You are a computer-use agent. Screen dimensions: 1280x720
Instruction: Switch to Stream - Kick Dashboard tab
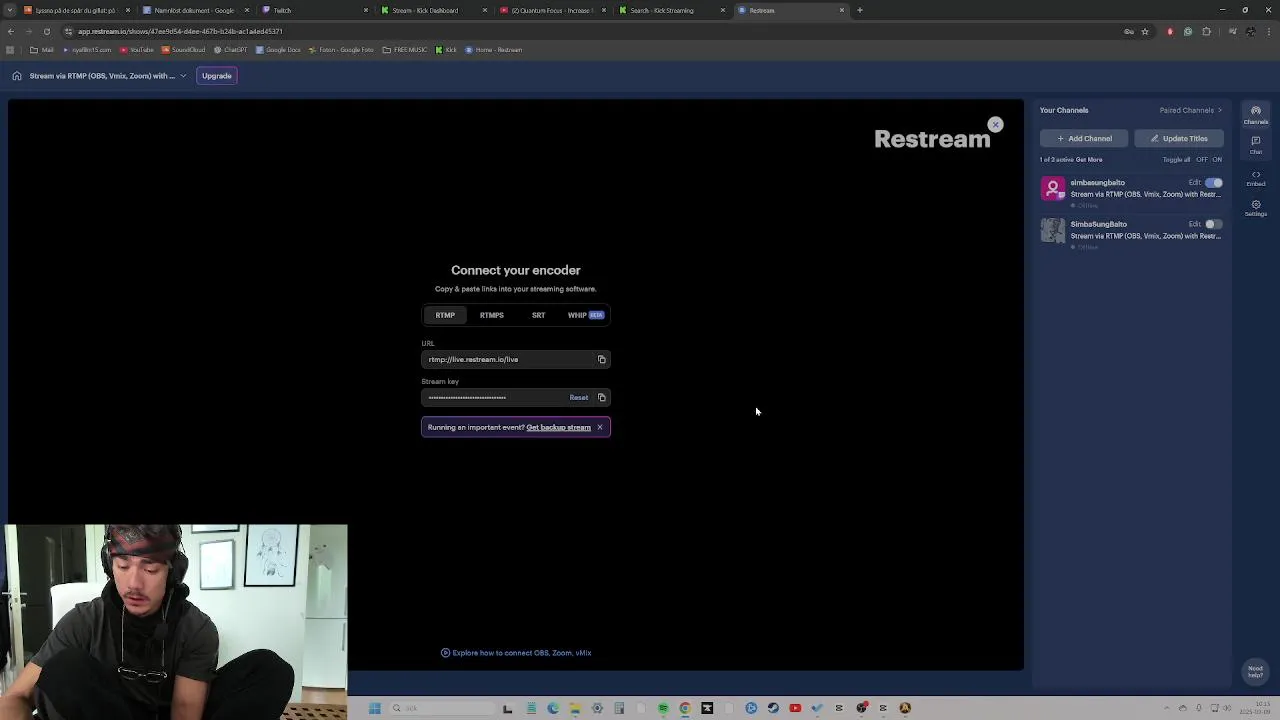[433, 10]
